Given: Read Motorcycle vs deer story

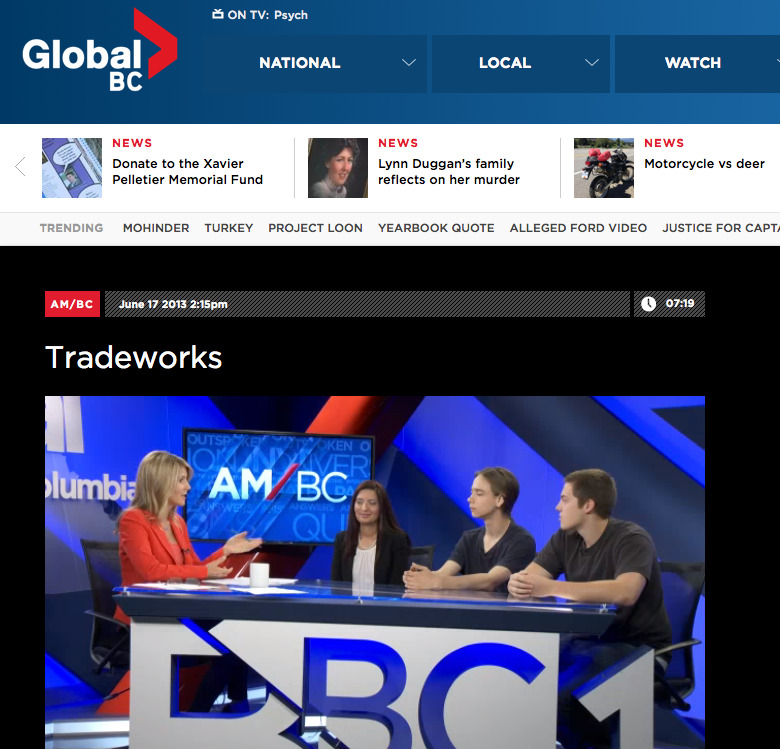Looking at the screenshot, I should click(704, 164).
